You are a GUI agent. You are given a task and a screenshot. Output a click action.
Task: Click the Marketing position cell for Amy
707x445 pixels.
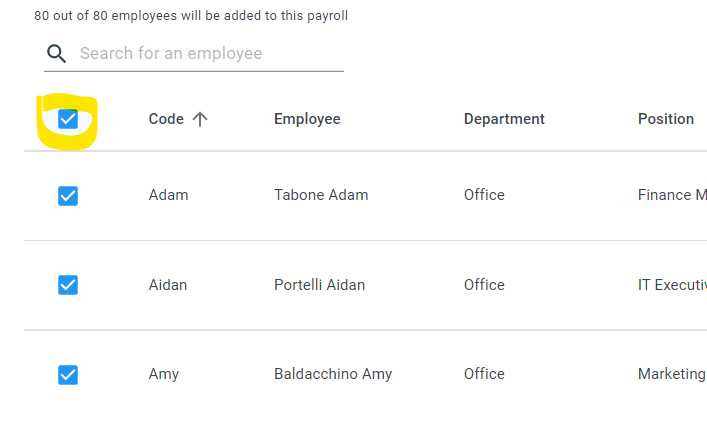[672, 374]
